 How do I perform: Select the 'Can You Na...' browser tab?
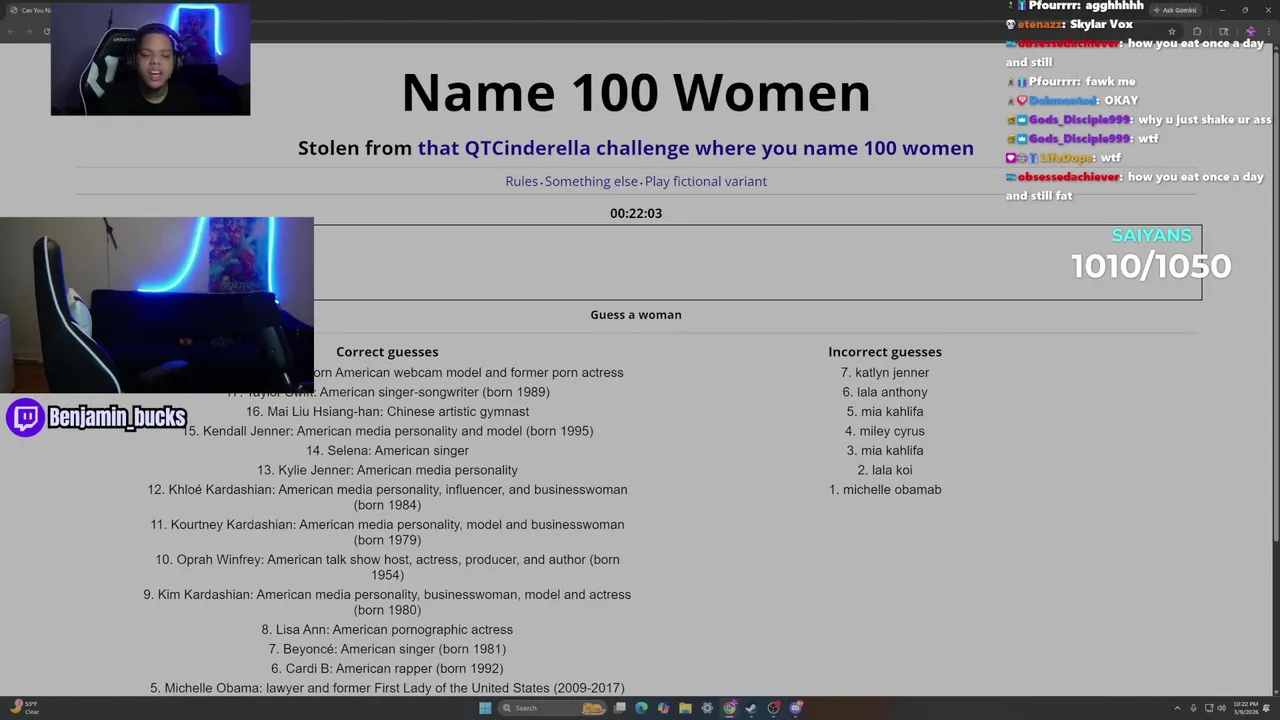click(x=30, y=10)
